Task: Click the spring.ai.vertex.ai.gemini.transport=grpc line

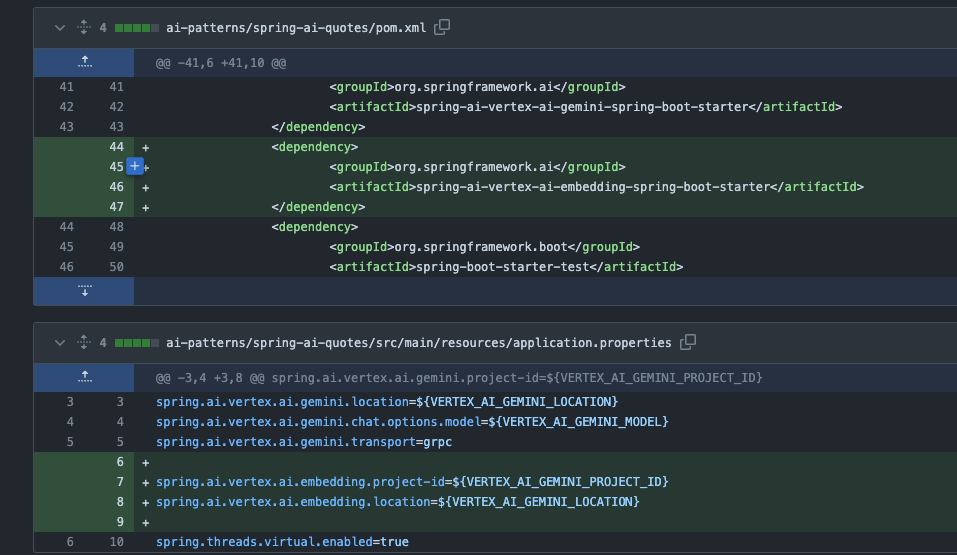Action: click(304, 442)
